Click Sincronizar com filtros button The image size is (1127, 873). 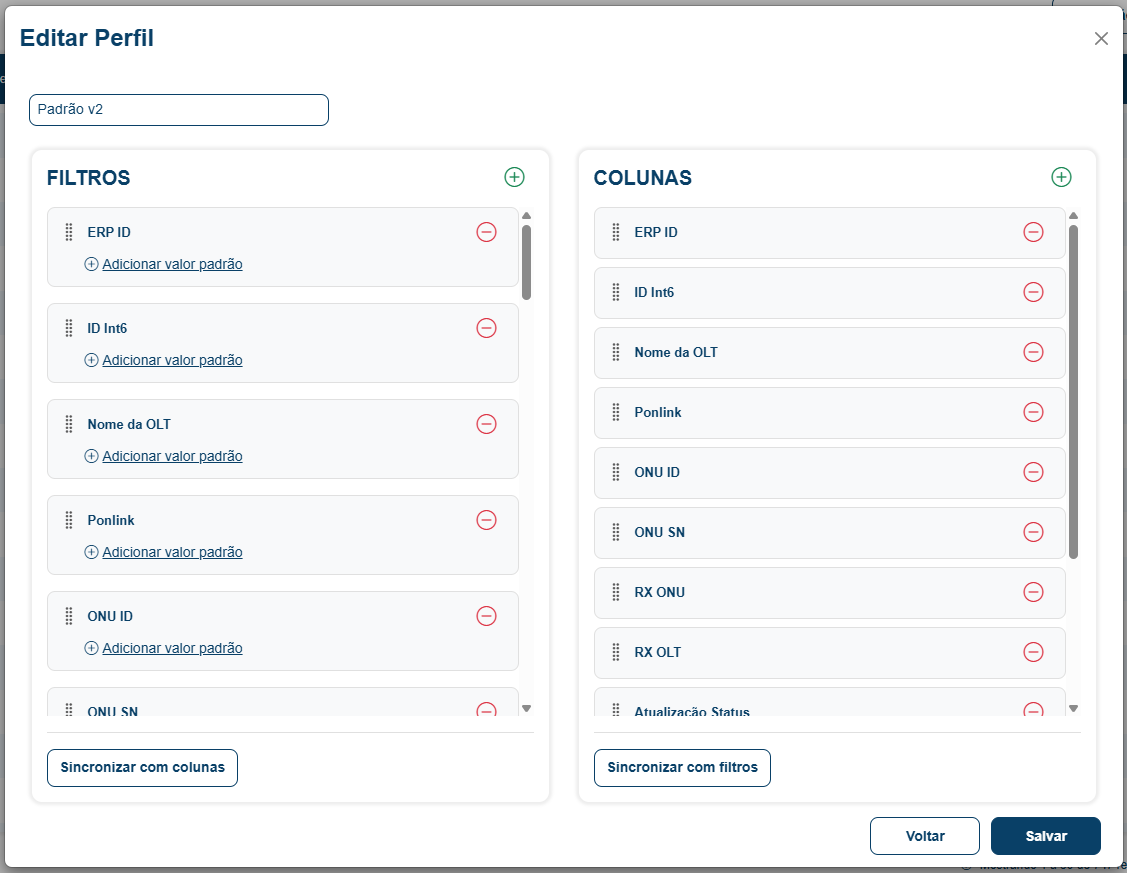682,767
